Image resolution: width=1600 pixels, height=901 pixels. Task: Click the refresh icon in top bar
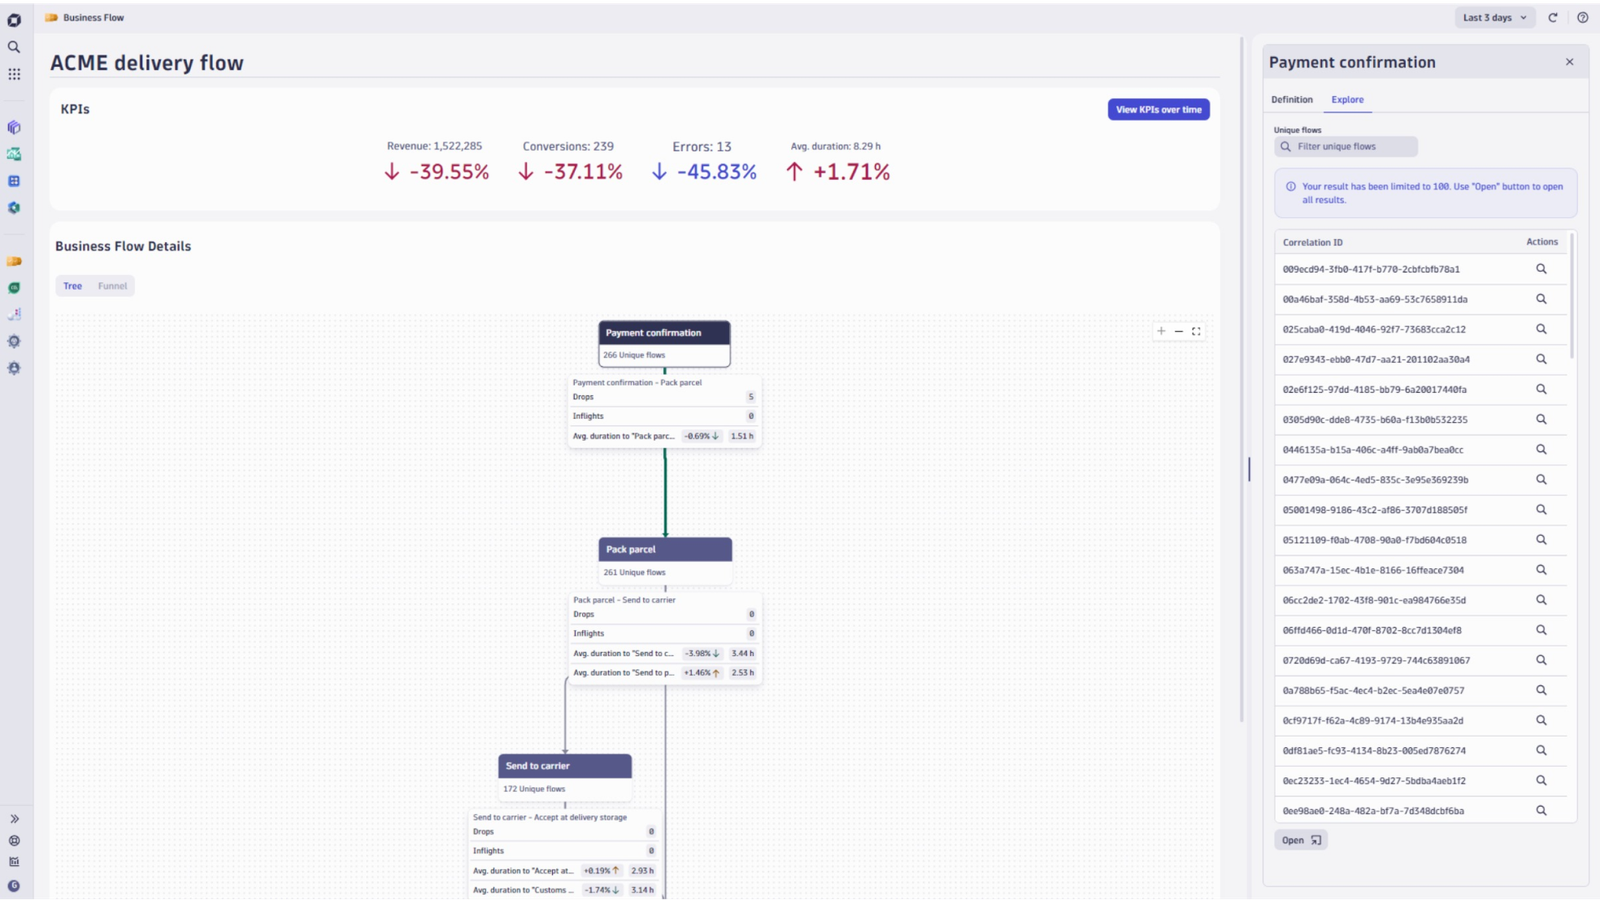pyautogui.click(x=1553, y=17)
